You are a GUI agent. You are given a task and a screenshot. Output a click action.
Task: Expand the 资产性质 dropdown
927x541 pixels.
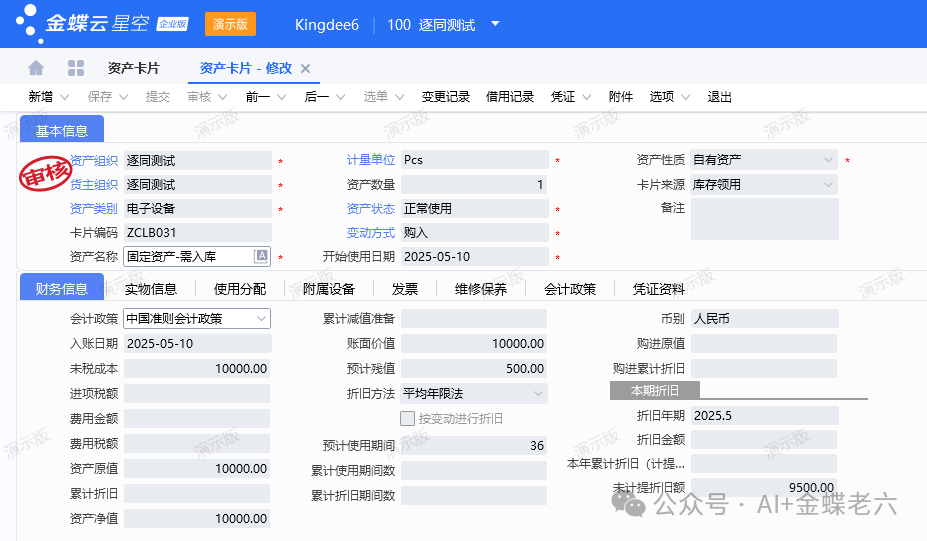829,160
